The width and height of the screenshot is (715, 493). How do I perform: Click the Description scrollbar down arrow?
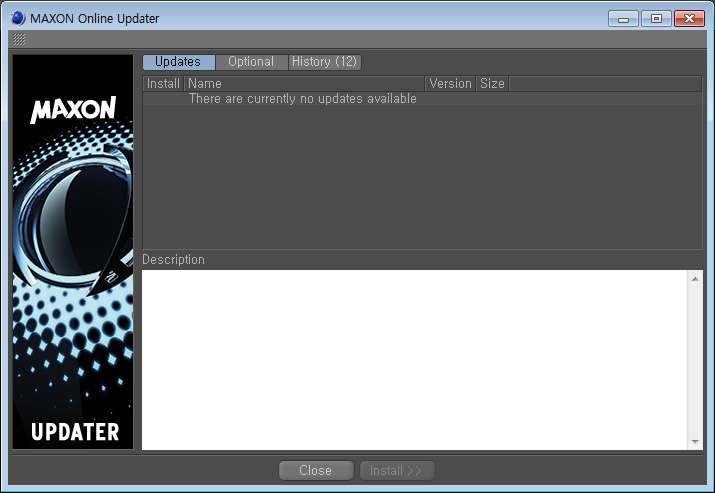(695, 441)
